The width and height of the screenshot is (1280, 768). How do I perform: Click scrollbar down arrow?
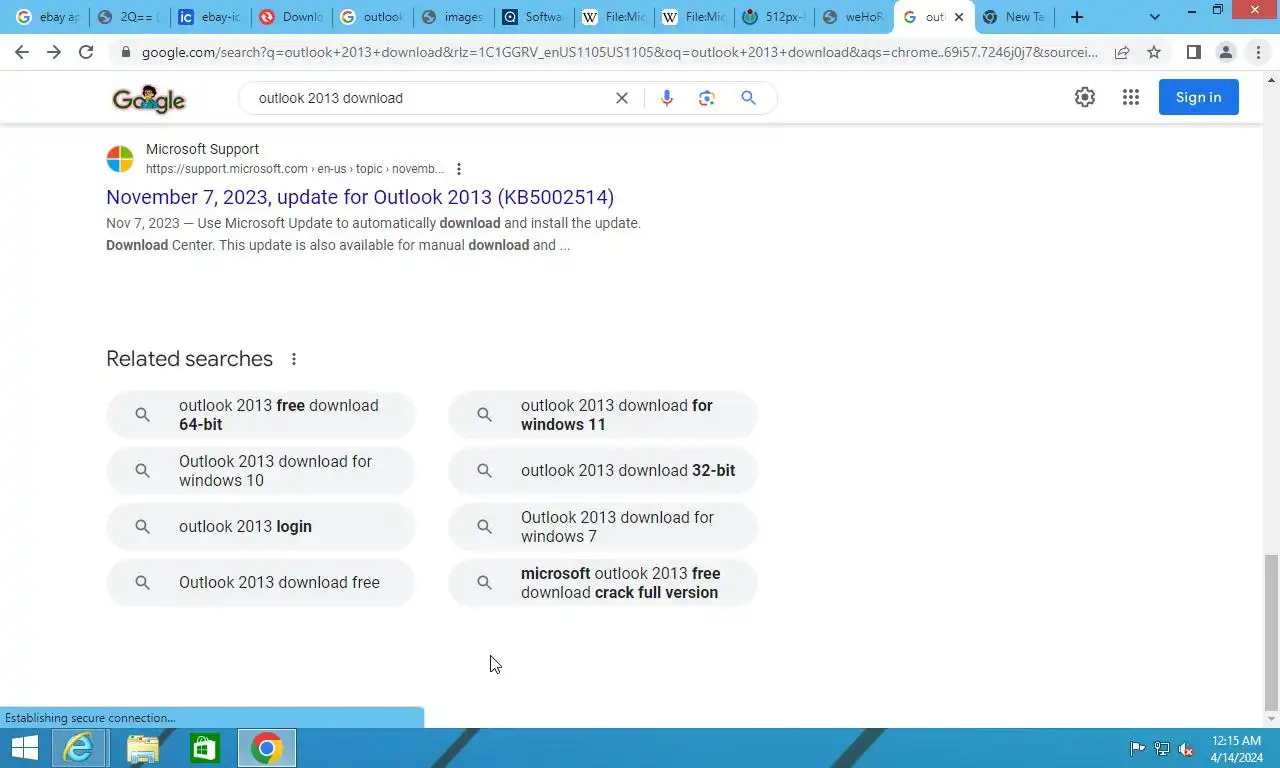click(x=1271, y=720)
